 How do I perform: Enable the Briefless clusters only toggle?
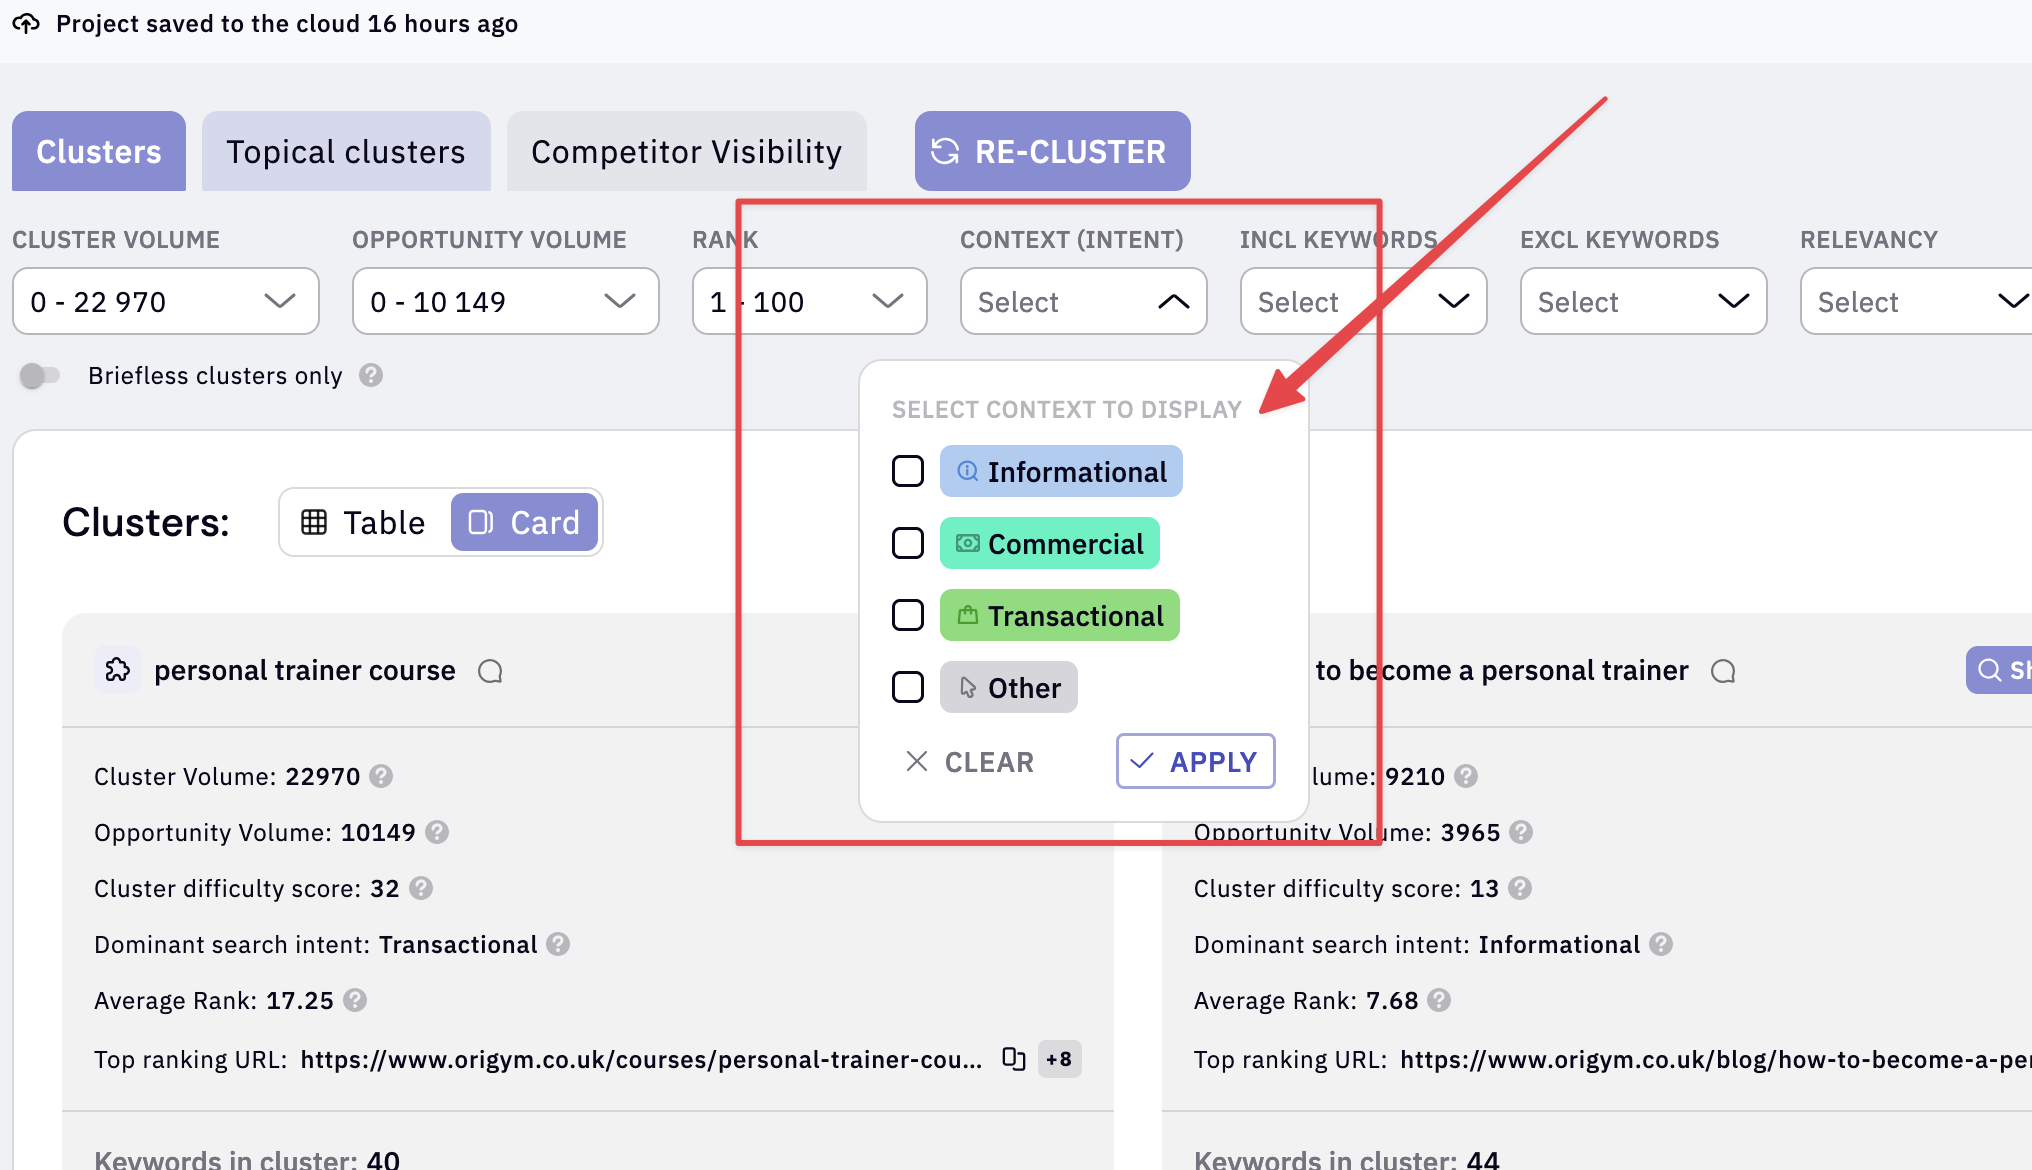click(x=40, y=376)
